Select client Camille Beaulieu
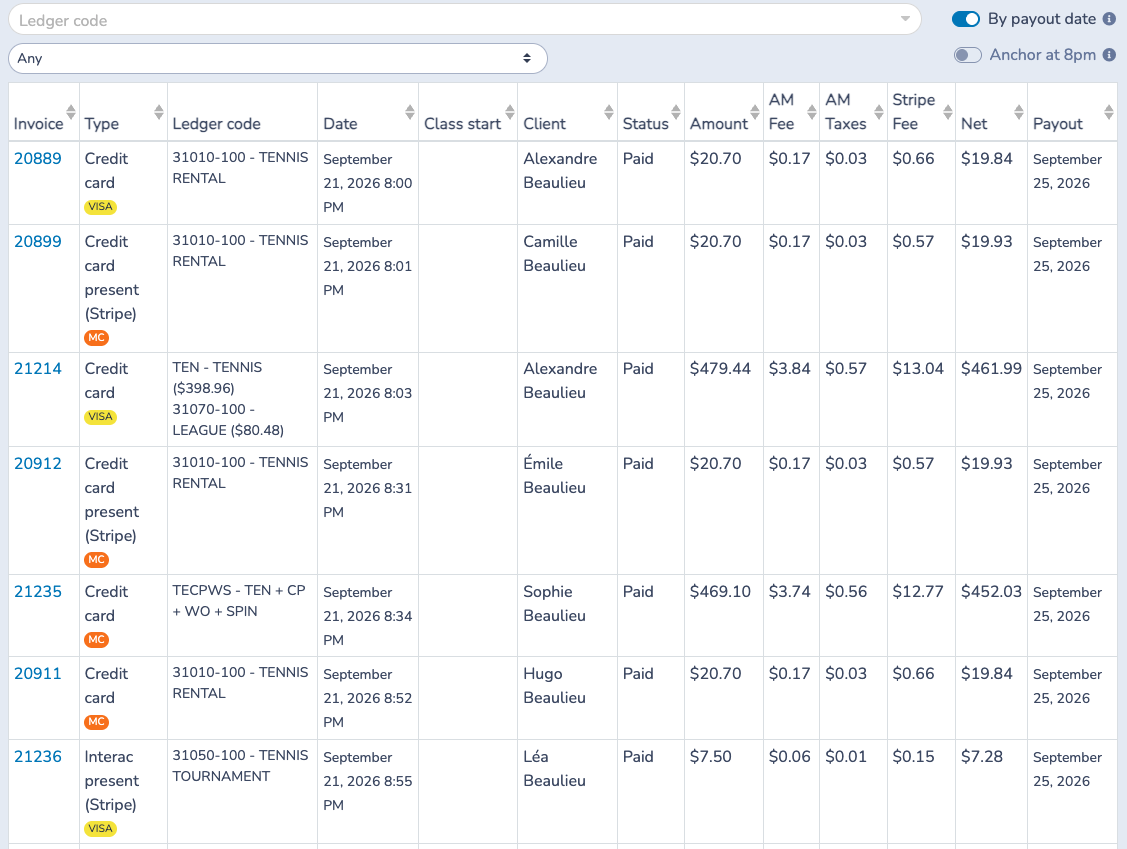1127x849 pixels. tap(554, 254)
